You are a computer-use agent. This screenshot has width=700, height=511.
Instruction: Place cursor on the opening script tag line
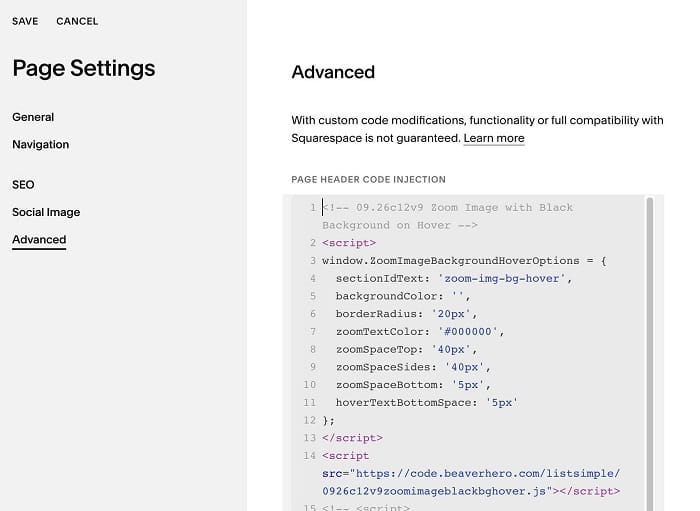349,243
